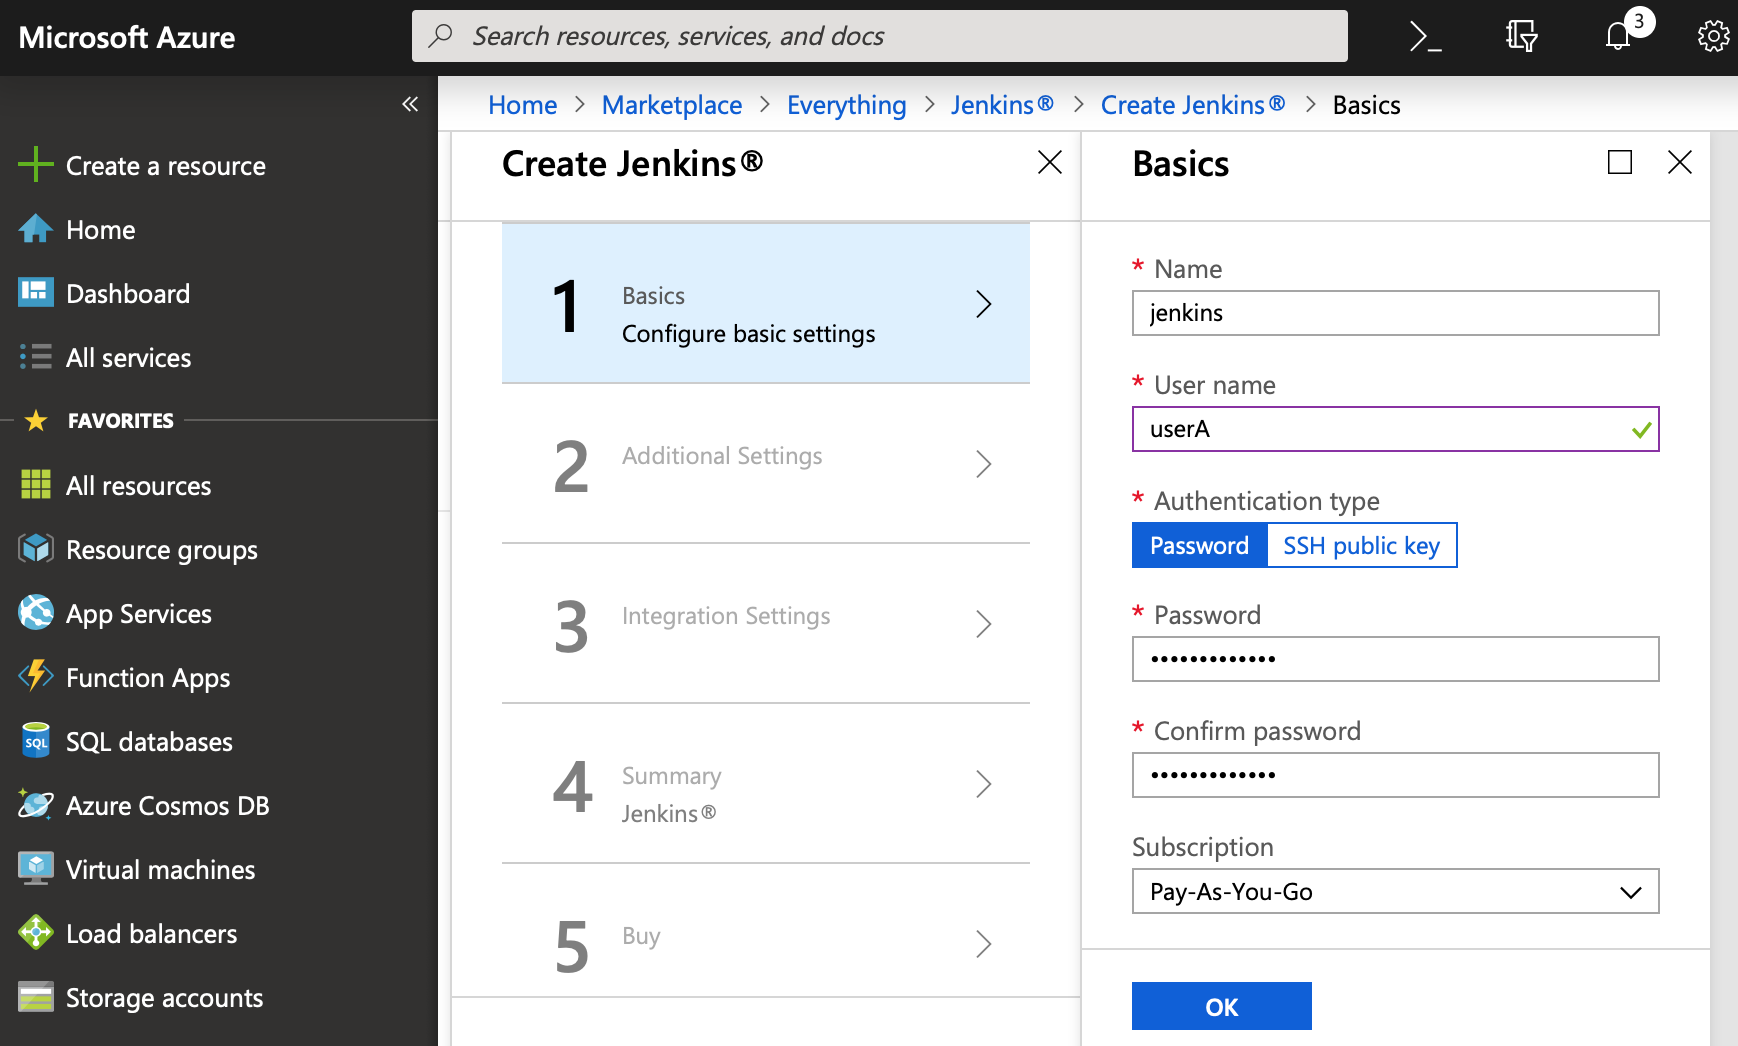Click the Resource groups cube icon
The image size is (1738, 1046).
(x=35, y=549)
